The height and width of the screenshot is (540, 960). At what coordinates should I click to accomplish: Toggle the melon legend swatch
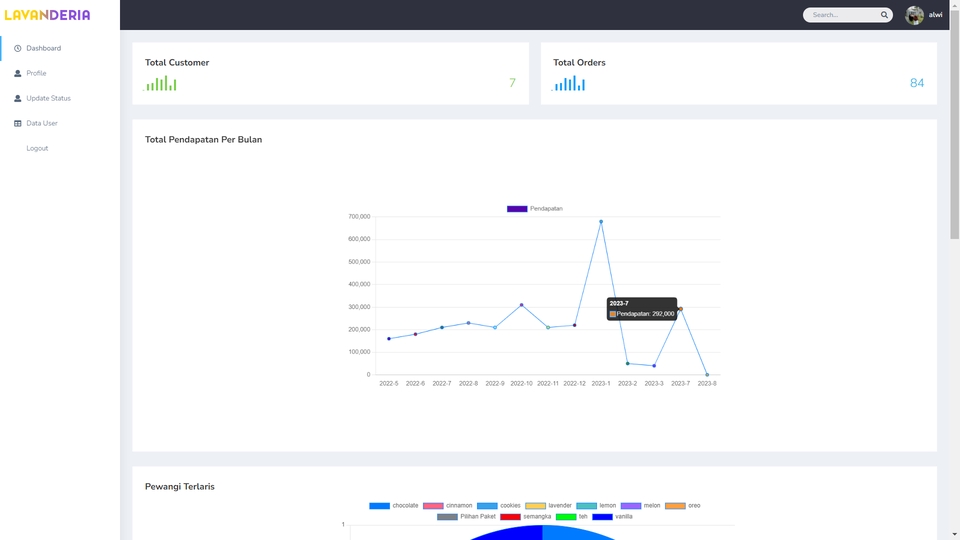click(631, 506)
